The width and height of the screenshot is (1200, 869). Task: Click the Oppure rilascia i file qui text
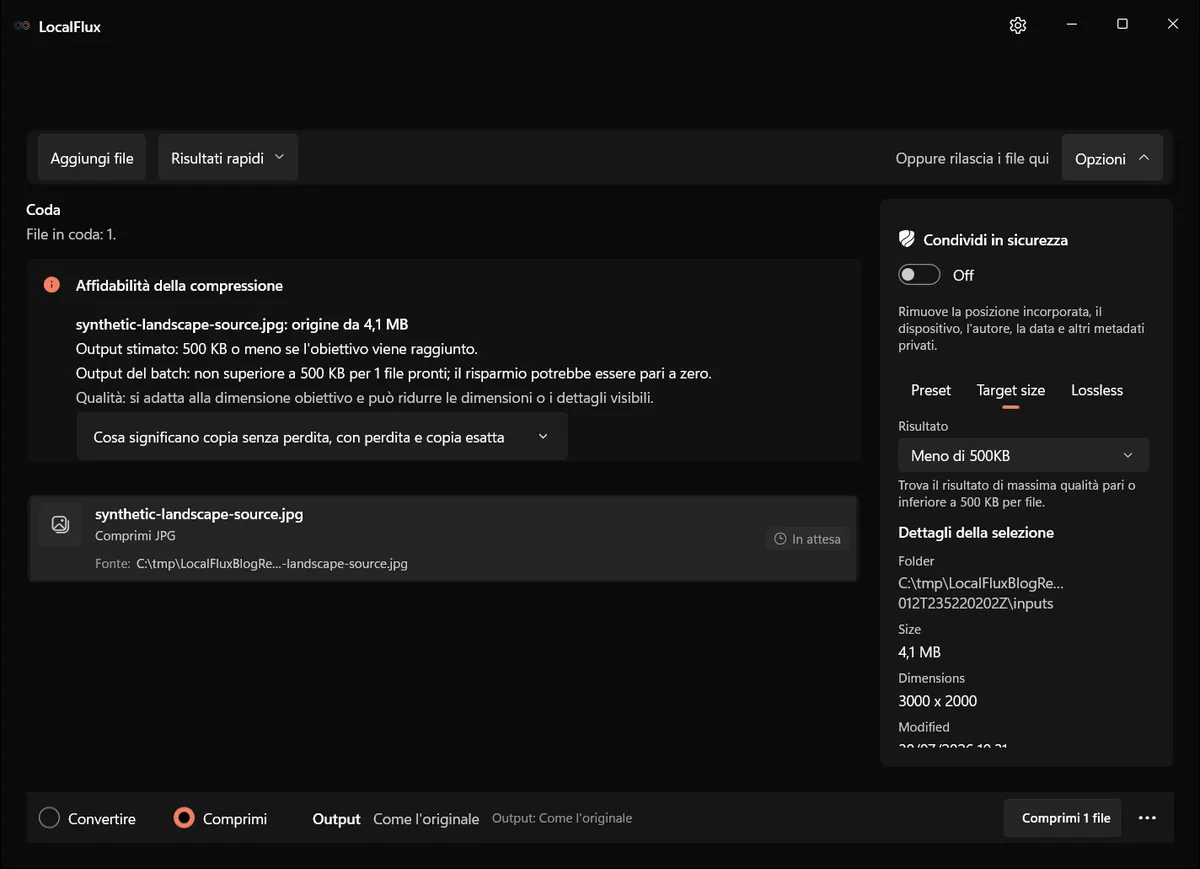pyautogui.click(x=972, y=159)
